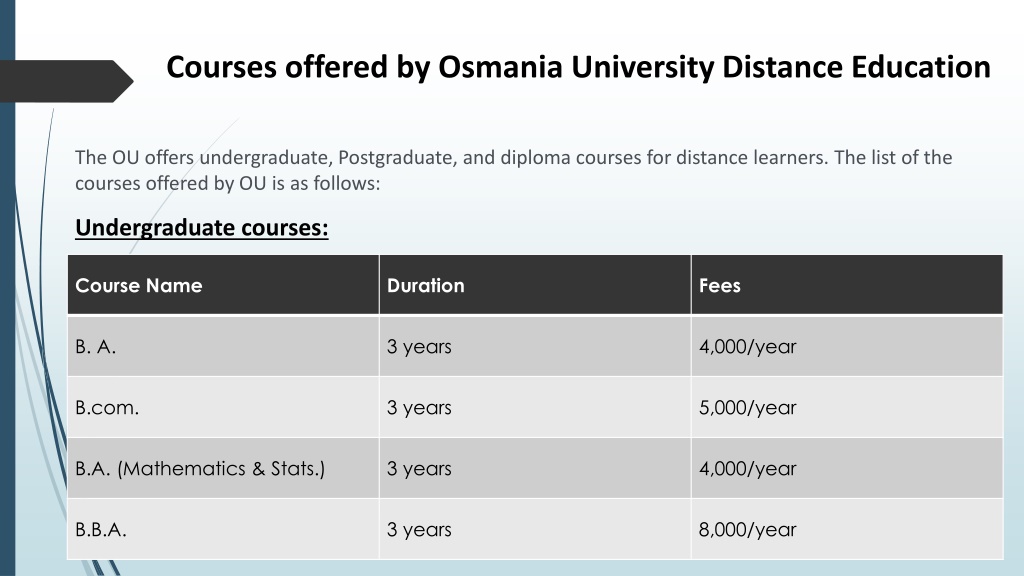Click the 8,000/year fee cell
Viewport: 1024px width, 576px height.
coord(847,530)
